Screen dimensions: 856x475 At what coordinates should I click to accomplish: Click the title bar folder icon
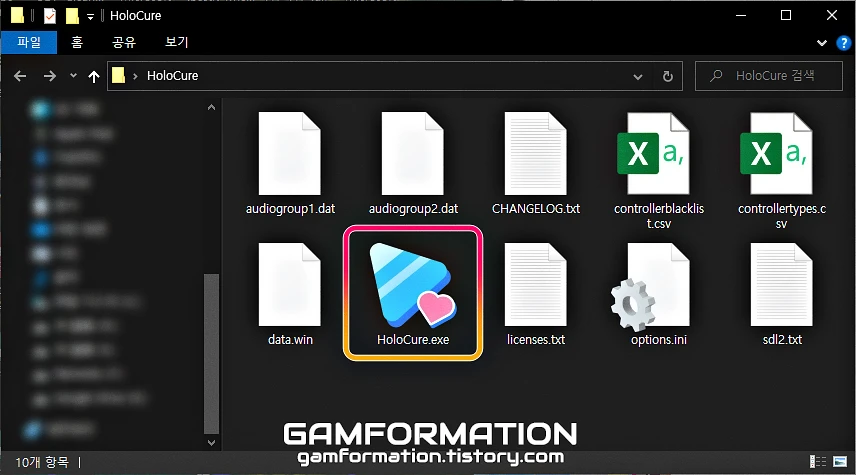pos(17,16)
